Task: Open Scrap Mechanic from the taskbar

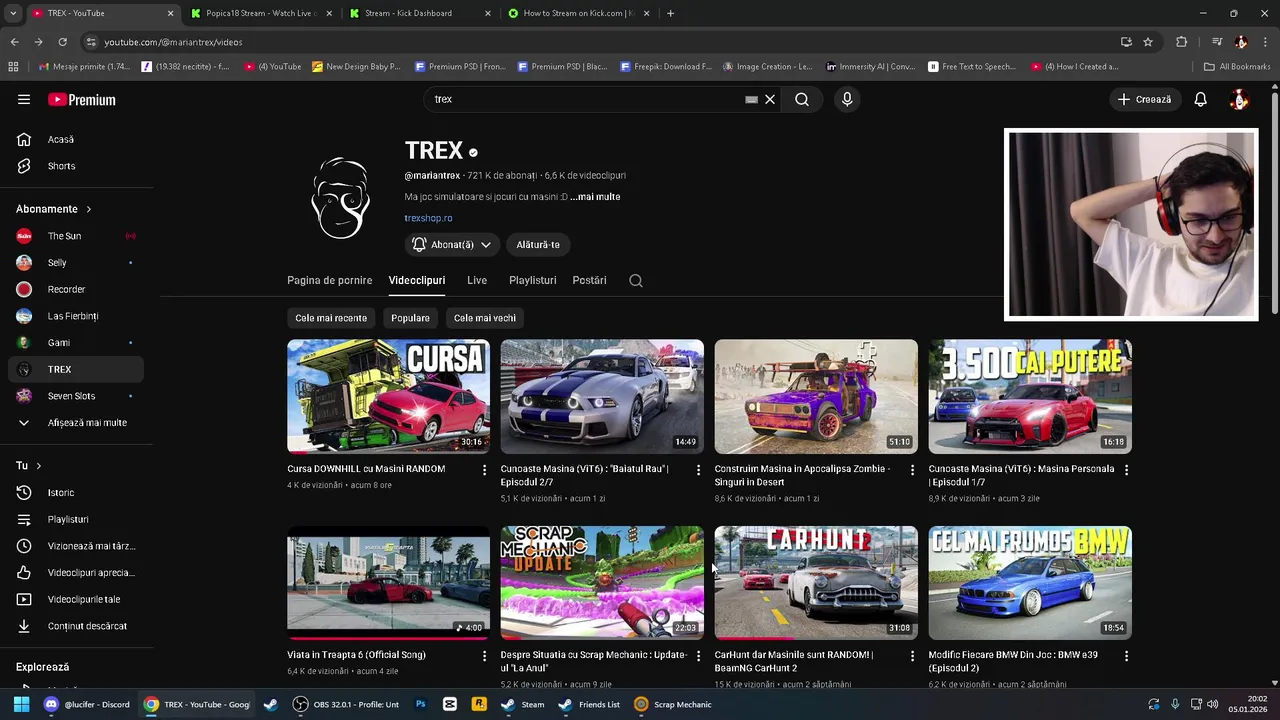Action: coord(673,704)
